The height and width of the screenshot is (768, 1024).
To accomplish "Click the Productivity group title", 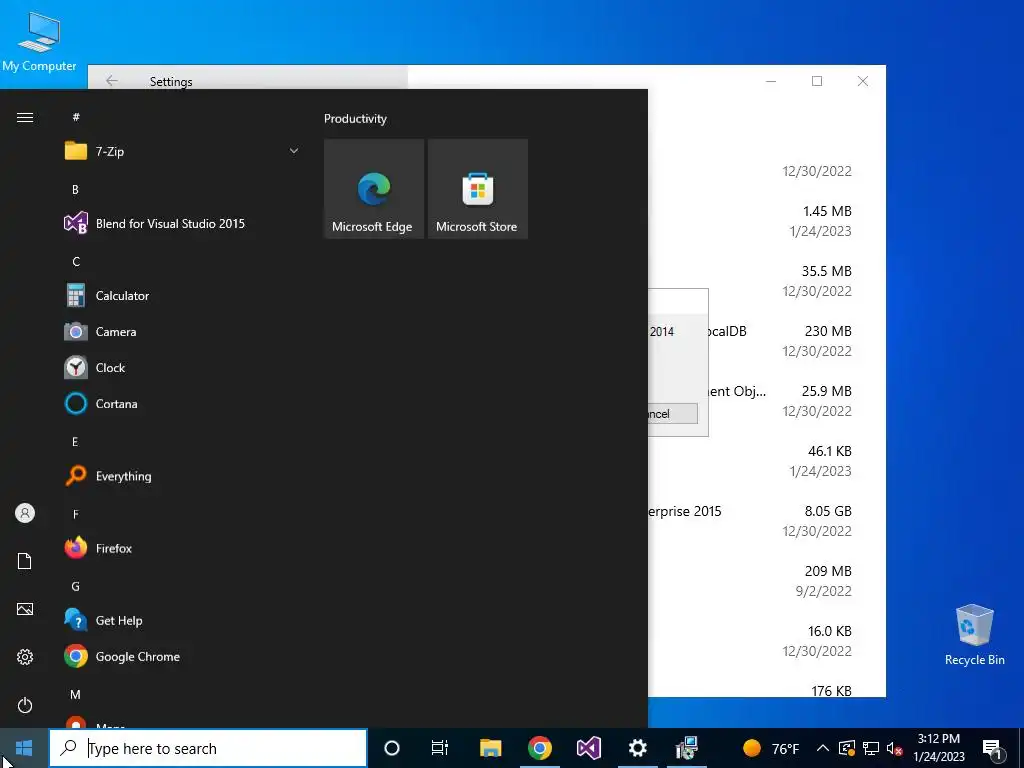I will (355, 119).
